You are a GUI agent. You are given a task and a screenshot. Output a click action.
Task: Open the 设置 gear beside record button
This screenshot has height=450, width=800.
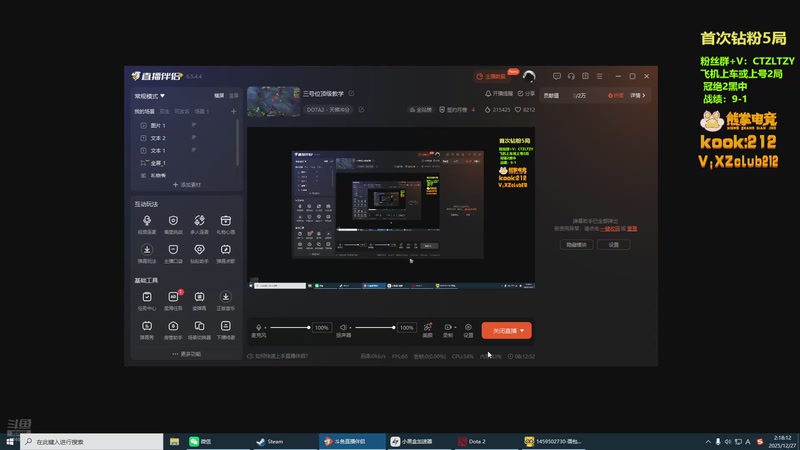[468, 330]
